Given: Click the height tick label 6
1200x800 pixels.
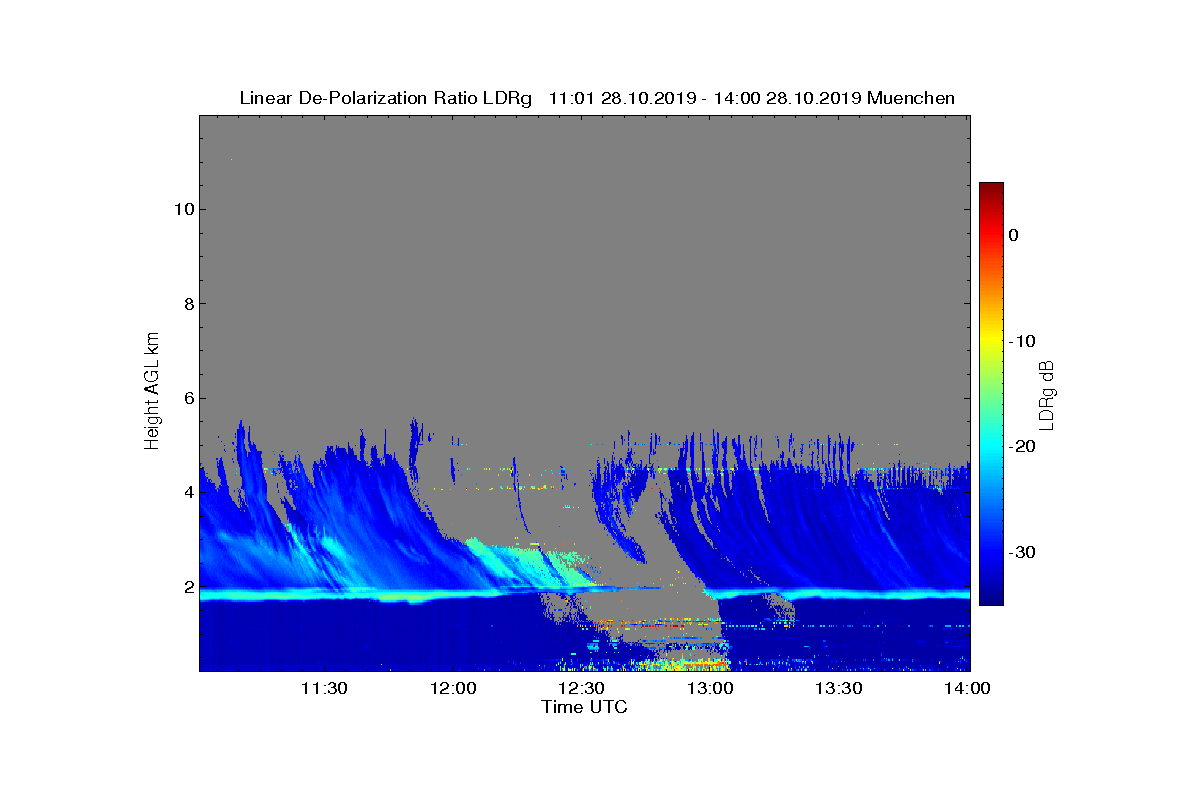Looking at the screenshot, I should (x=187, y=398).
